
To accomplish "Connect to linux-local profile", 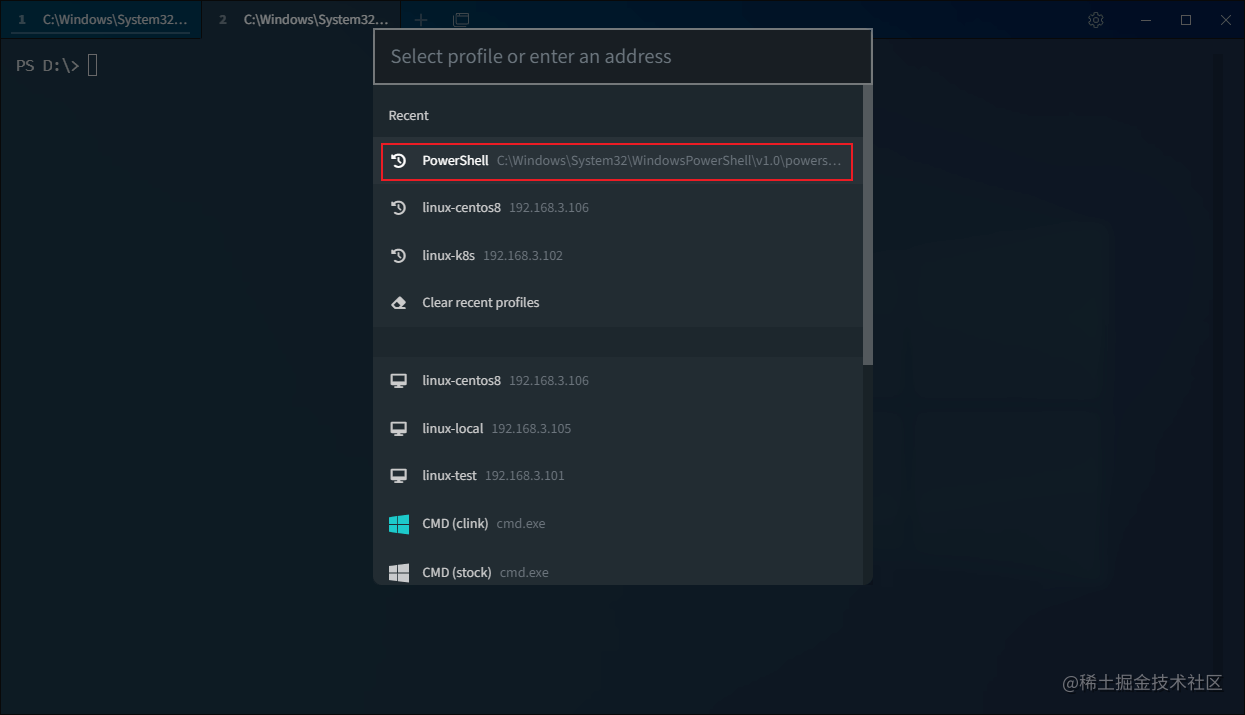I will [x=617, y=429].
